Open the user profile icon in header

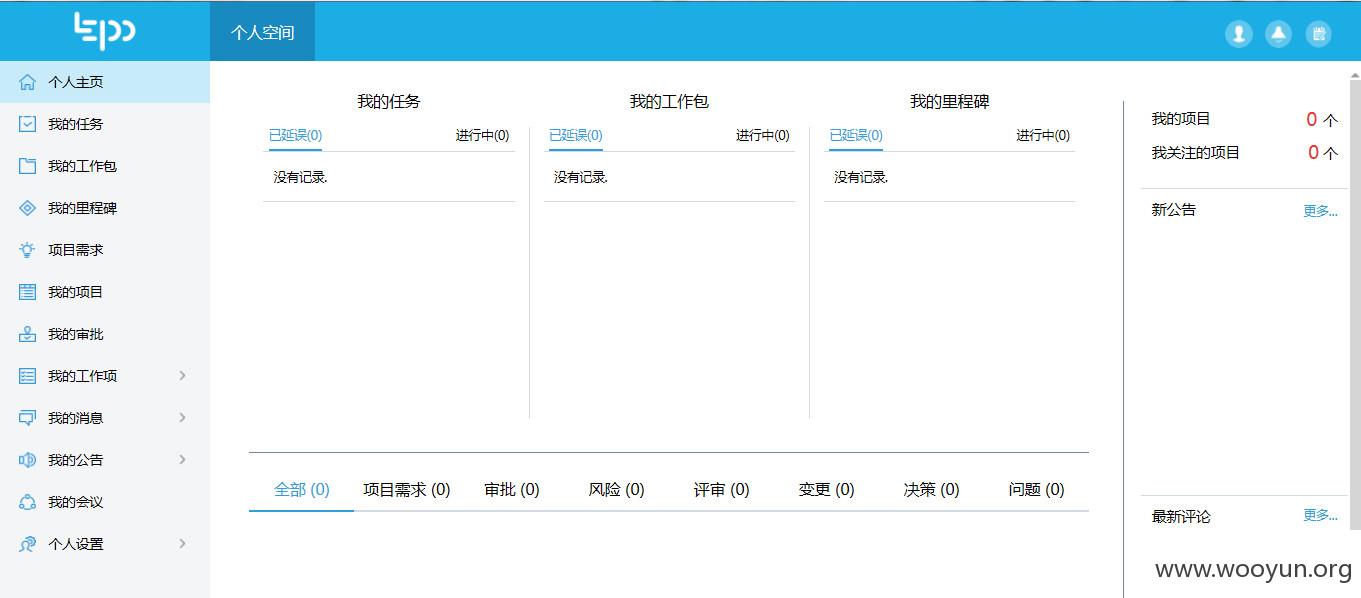pos(1239,34)
